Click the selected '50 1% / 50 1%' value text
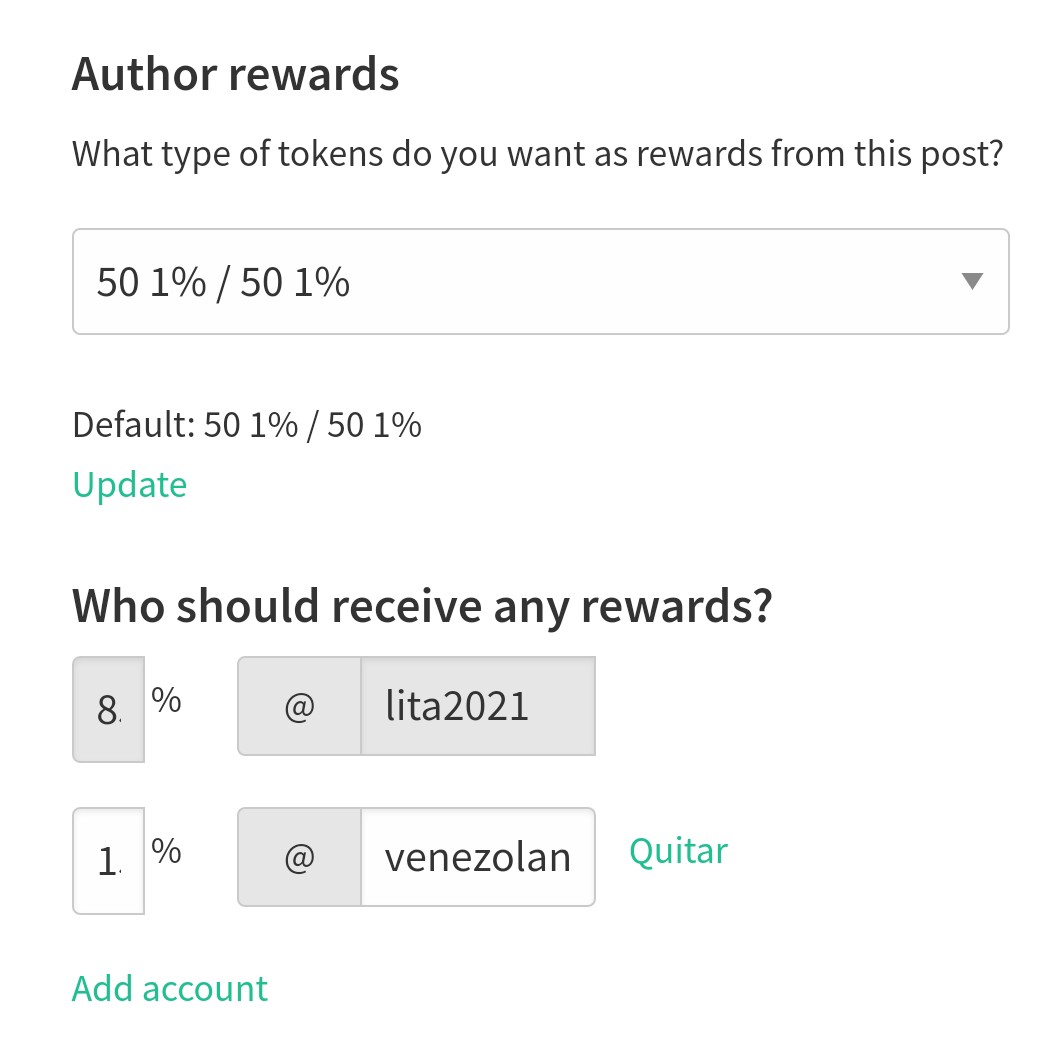Image resolution: width=1062 pixels, height=1062 pixels. (x=224, y=282)
